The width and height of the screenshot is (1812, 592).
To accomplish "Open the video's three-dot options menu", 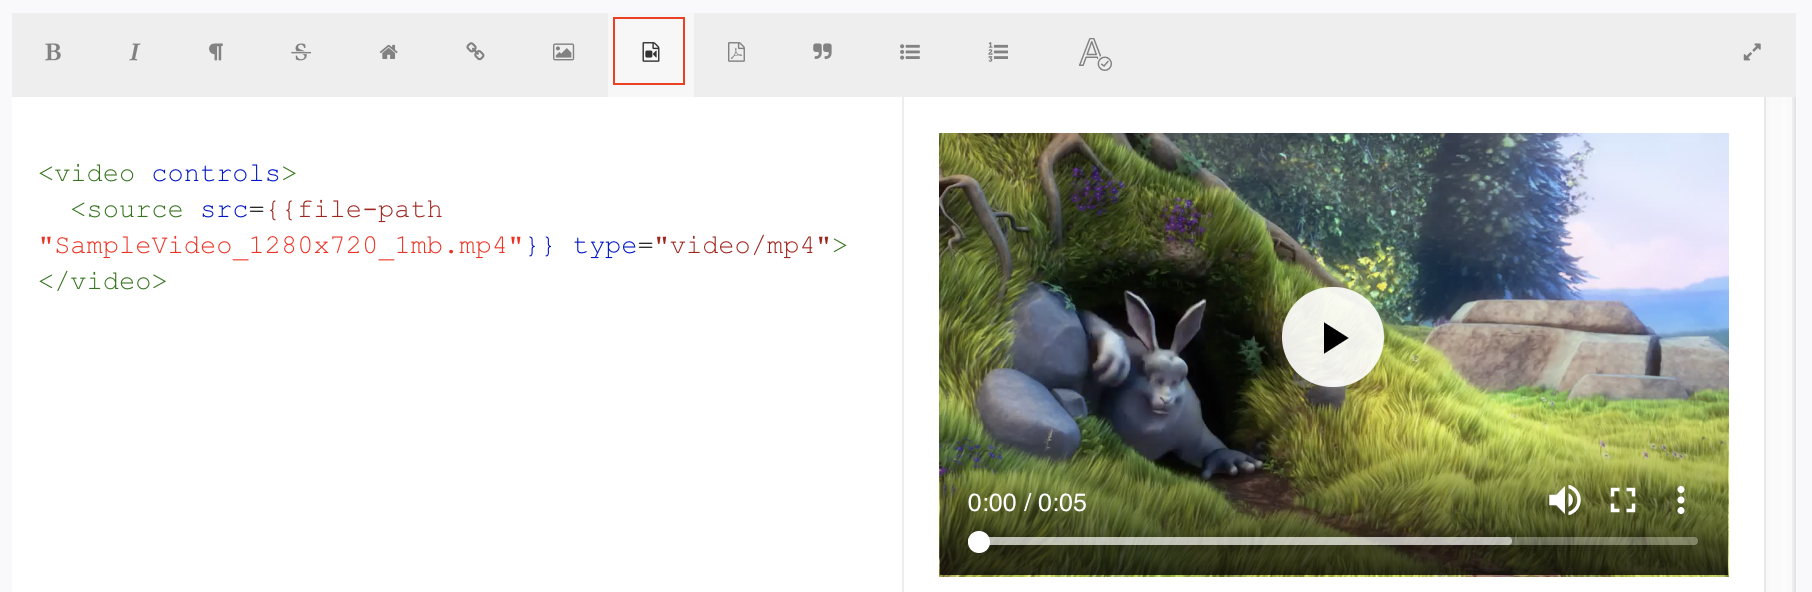I will [1680, 500].
